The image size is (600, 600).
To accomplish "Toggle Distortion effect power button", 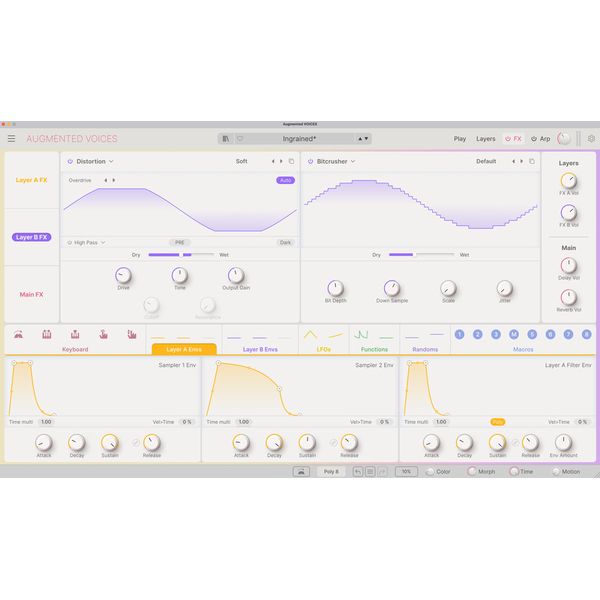I will [70, 161].
